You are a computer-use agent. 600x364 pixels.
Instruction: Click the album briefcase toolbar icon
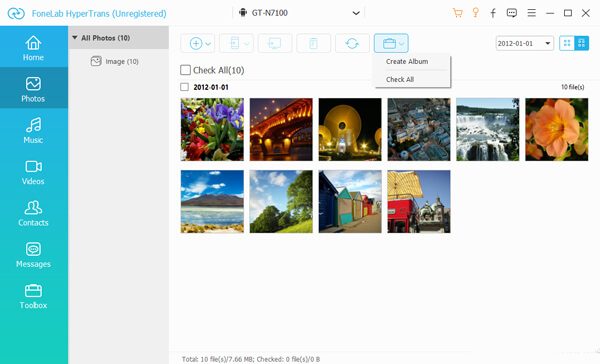[x=389, y=43]
